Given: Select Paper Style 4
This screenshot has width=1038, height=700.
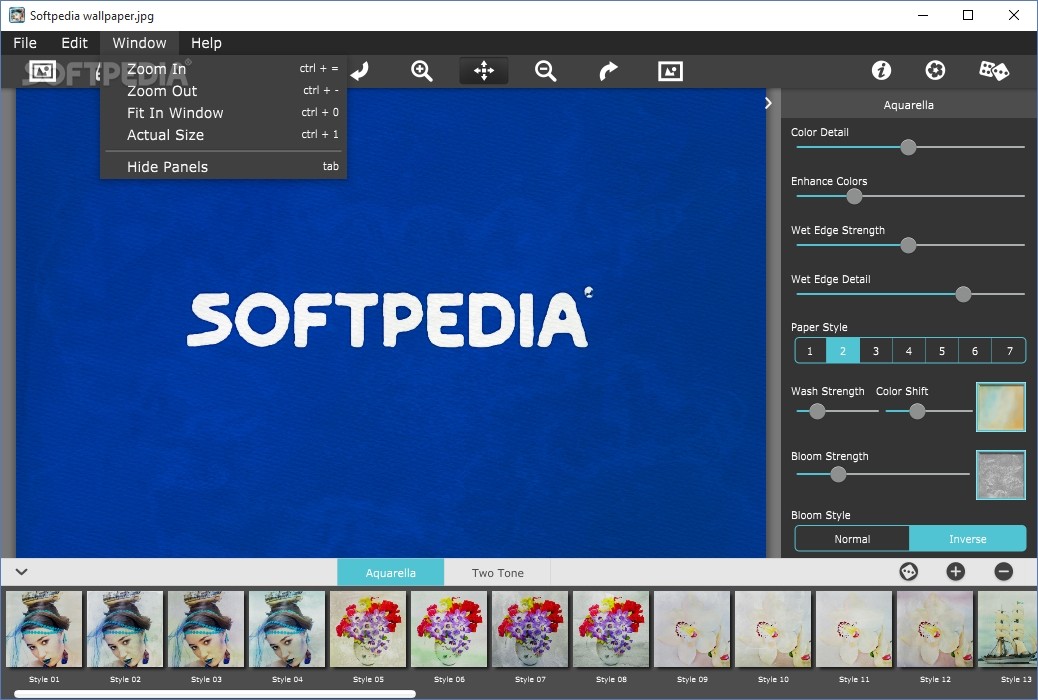Looking at the screenshot, I should pyautogui.click(x=909, y=351).
